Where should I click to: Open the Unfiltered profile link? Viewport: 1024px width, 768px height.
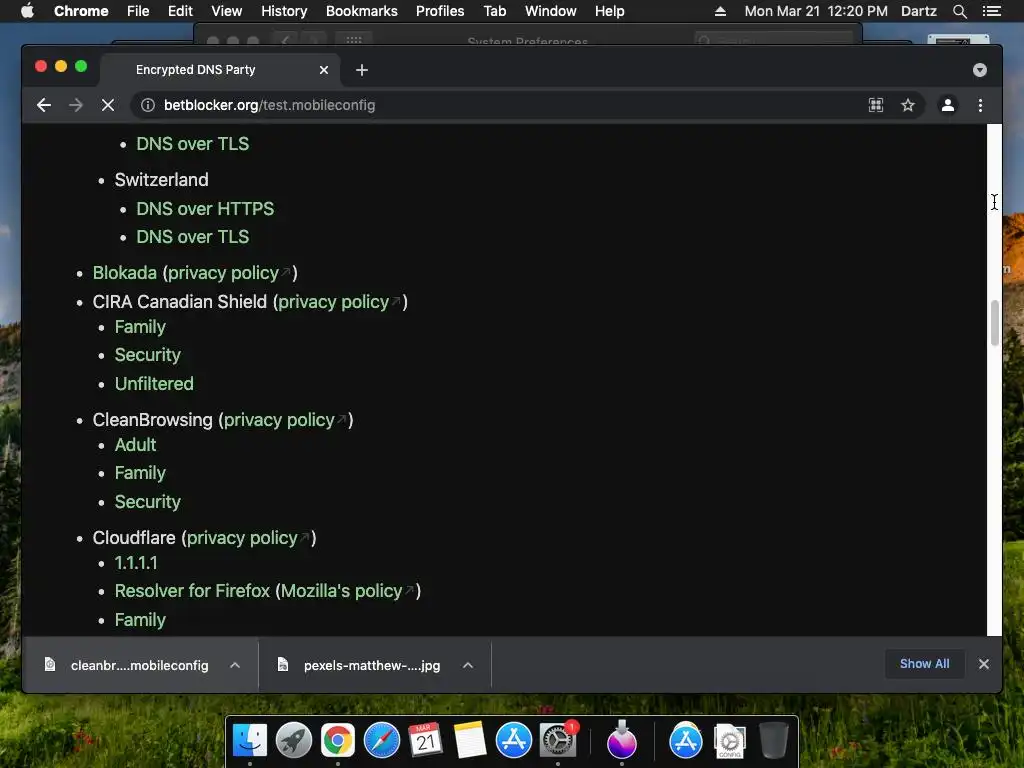154,383
